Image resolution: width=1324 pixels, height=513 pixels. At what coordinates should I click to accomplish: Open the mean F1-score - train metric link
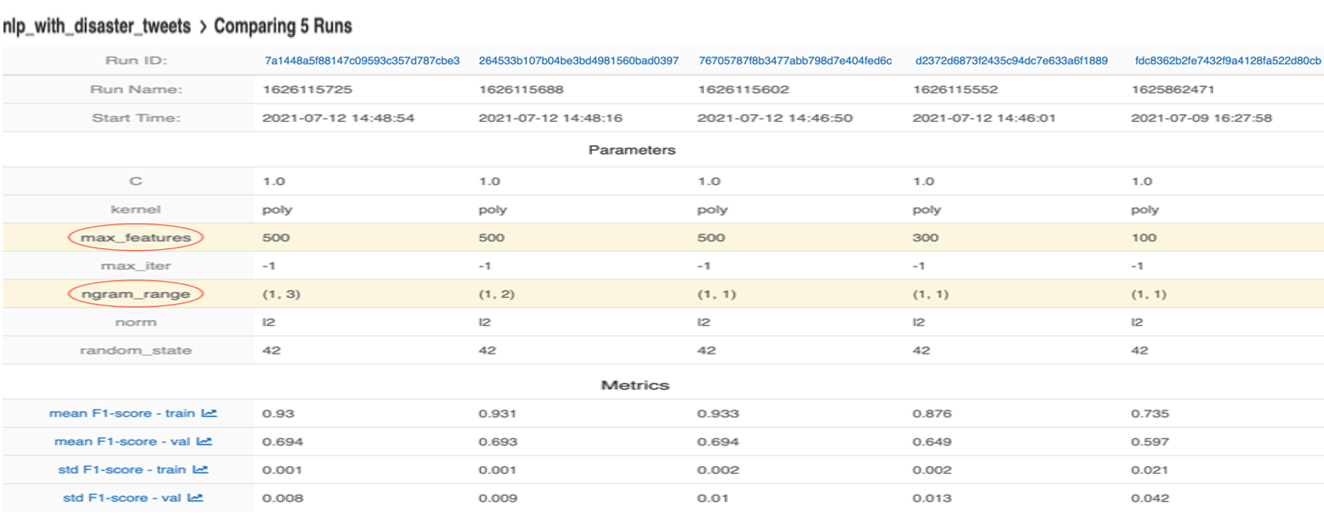pos(122,413)
